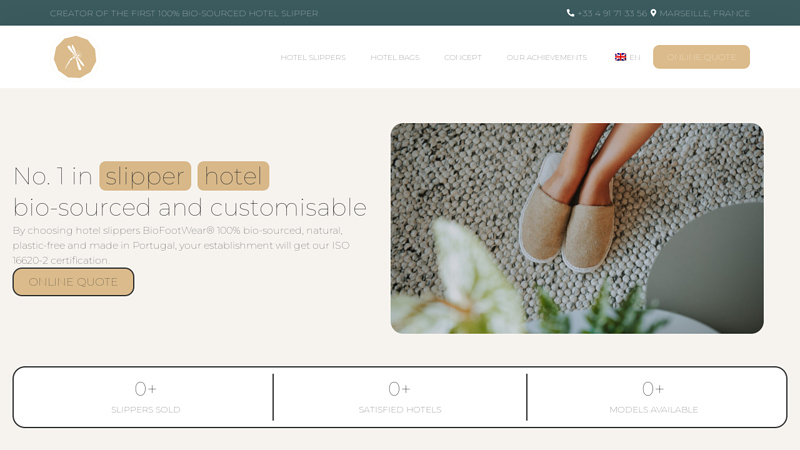Click the Online Quote button under the hero text
The width and height of the screenshot is (800, 450).
pyautogui.click(x=73, y=282)
